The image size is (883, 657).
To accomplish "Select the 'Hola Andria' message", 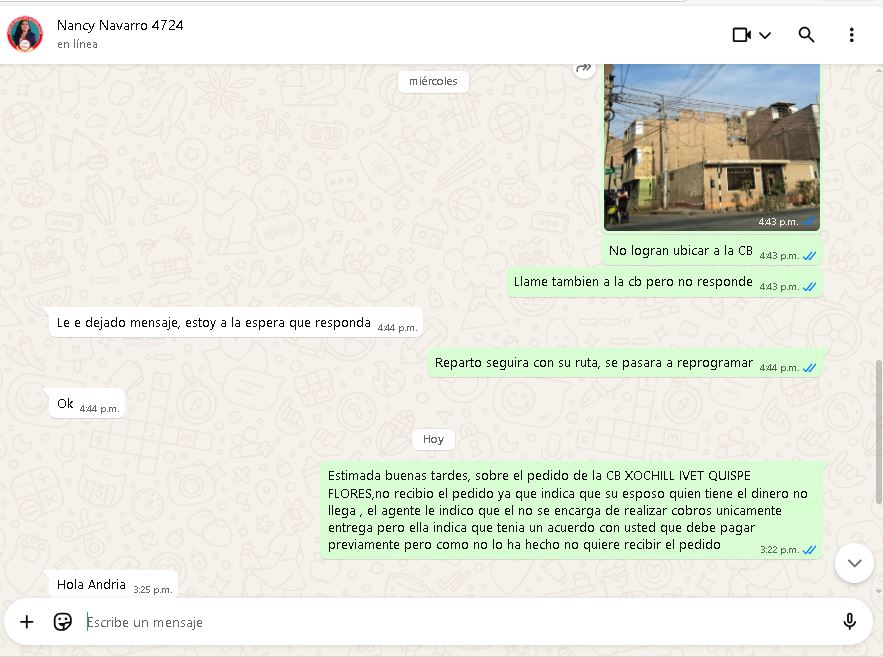I will [113, 584].
